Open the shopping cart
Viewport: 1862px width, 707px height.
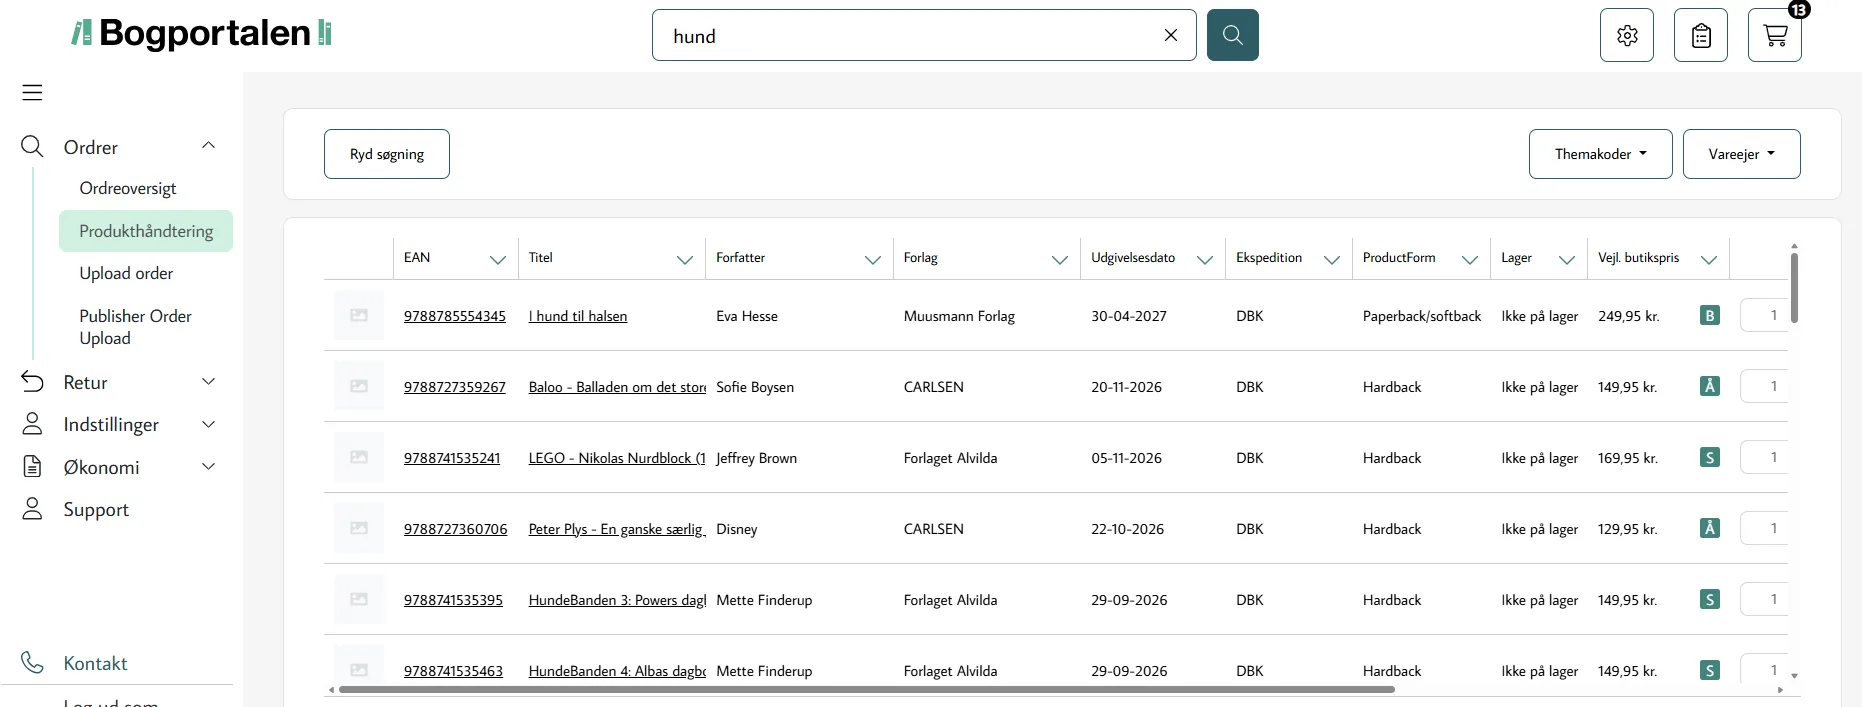point(1775,36)
